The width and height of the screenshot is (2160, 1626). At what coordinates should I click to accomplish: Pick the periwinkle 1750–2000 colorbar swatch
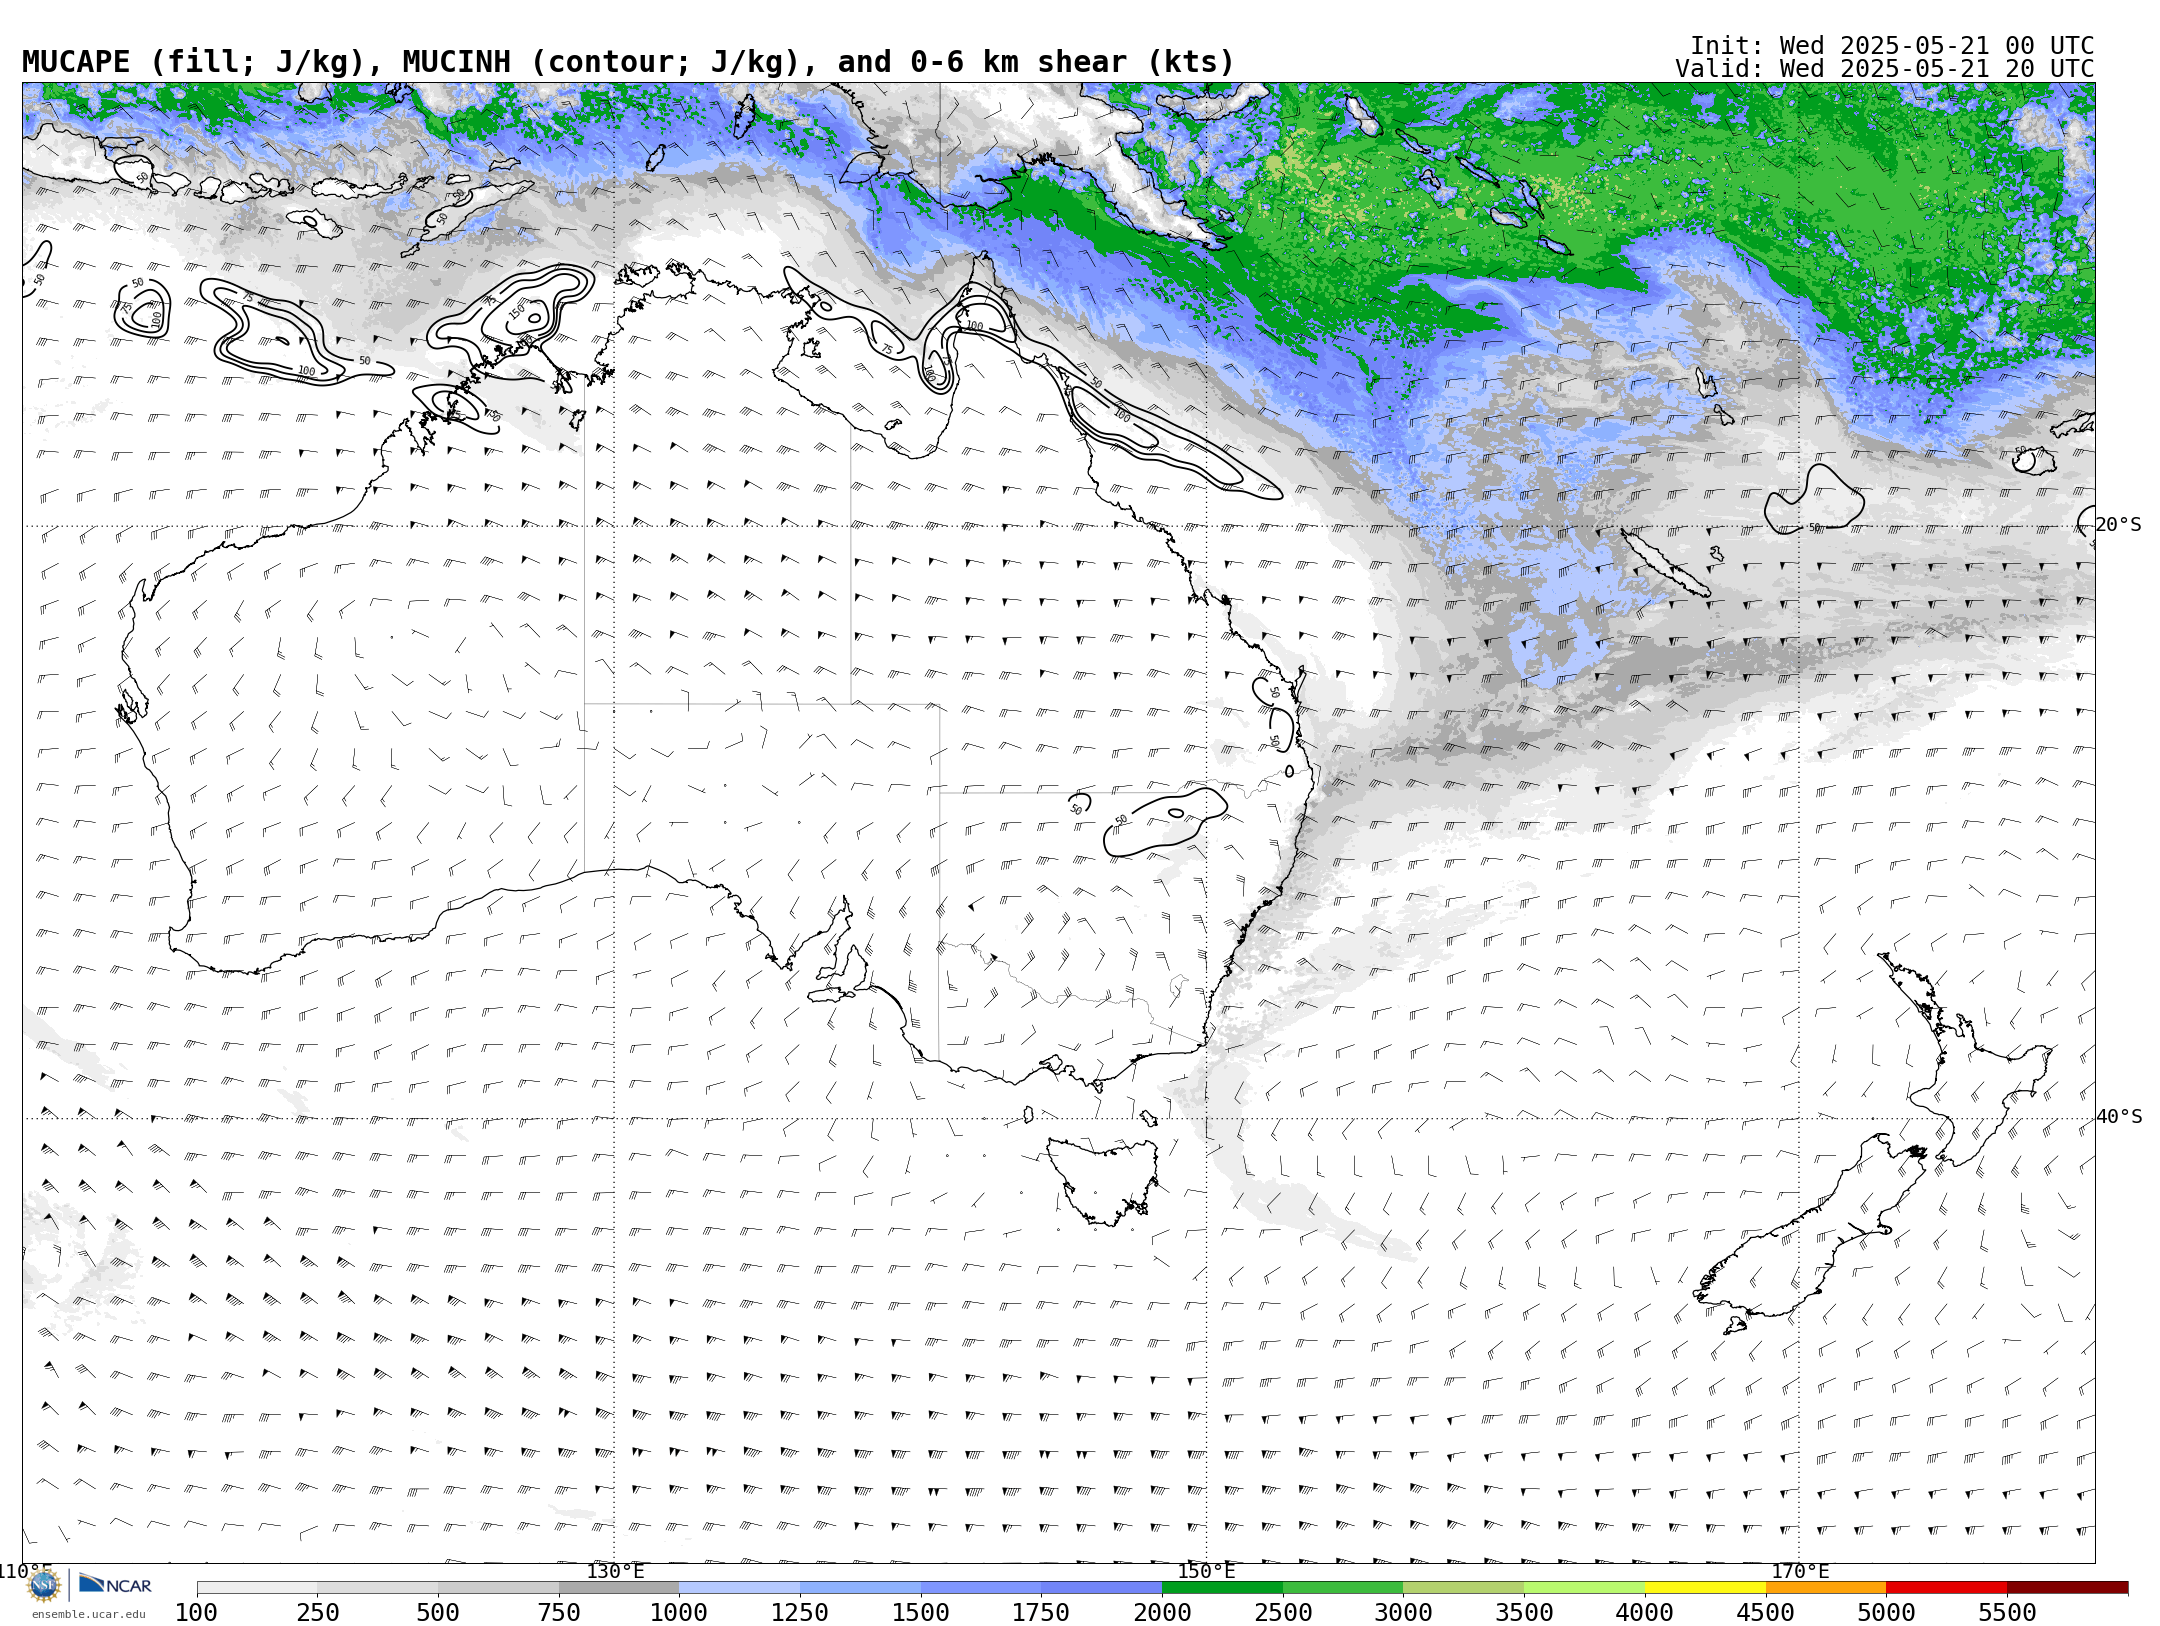click(1102, 1588)
